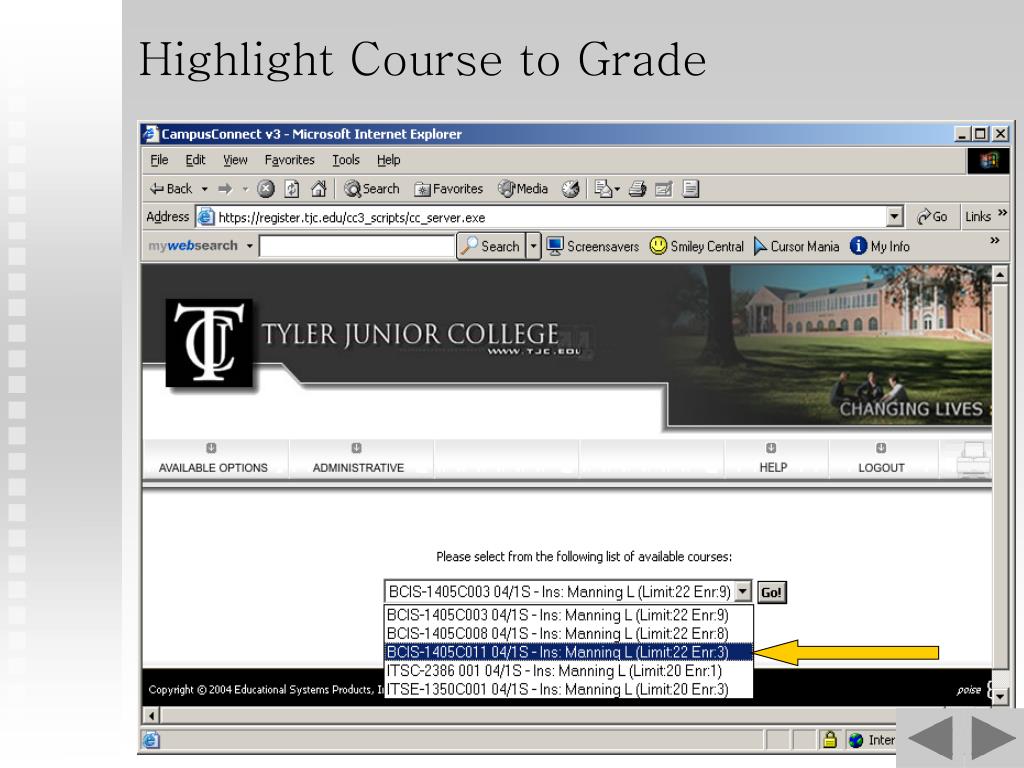This screenshot has width=1024, height=768.
Task: Open the Tools menu
Action: (345, 160)
